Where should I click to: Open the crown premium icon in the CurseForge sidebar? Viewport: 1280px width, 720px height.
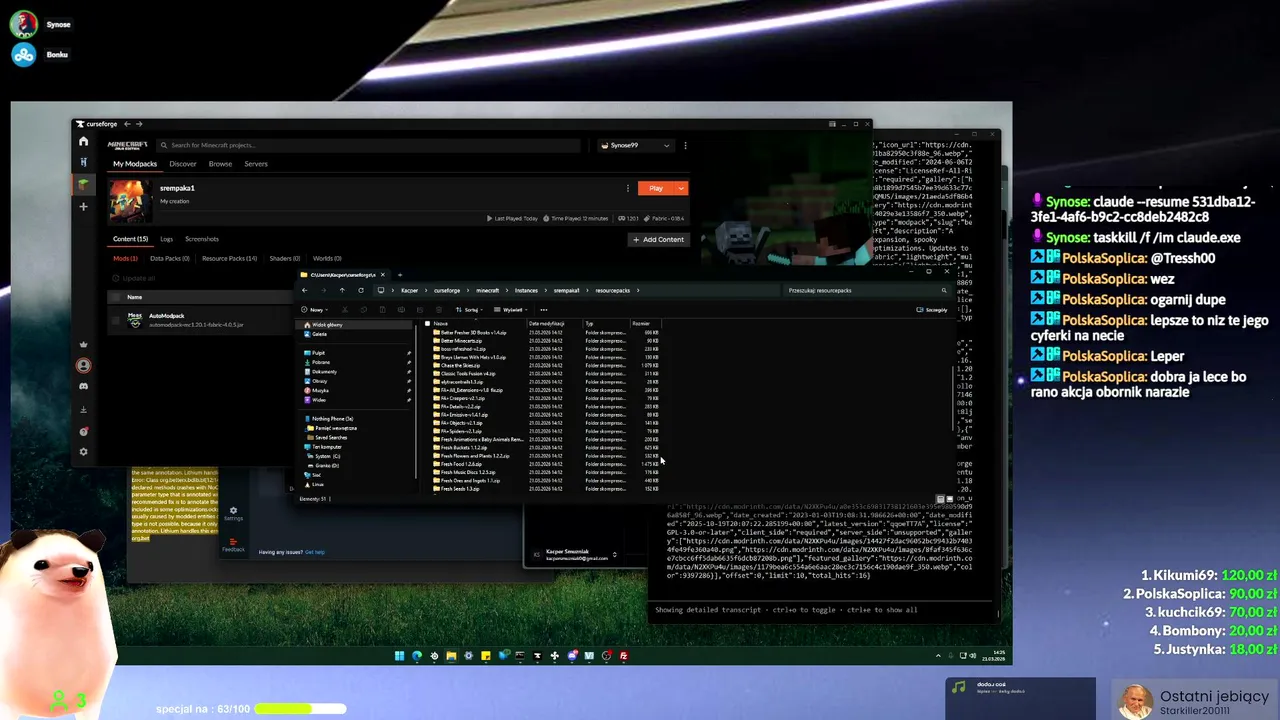click(84, 344)
